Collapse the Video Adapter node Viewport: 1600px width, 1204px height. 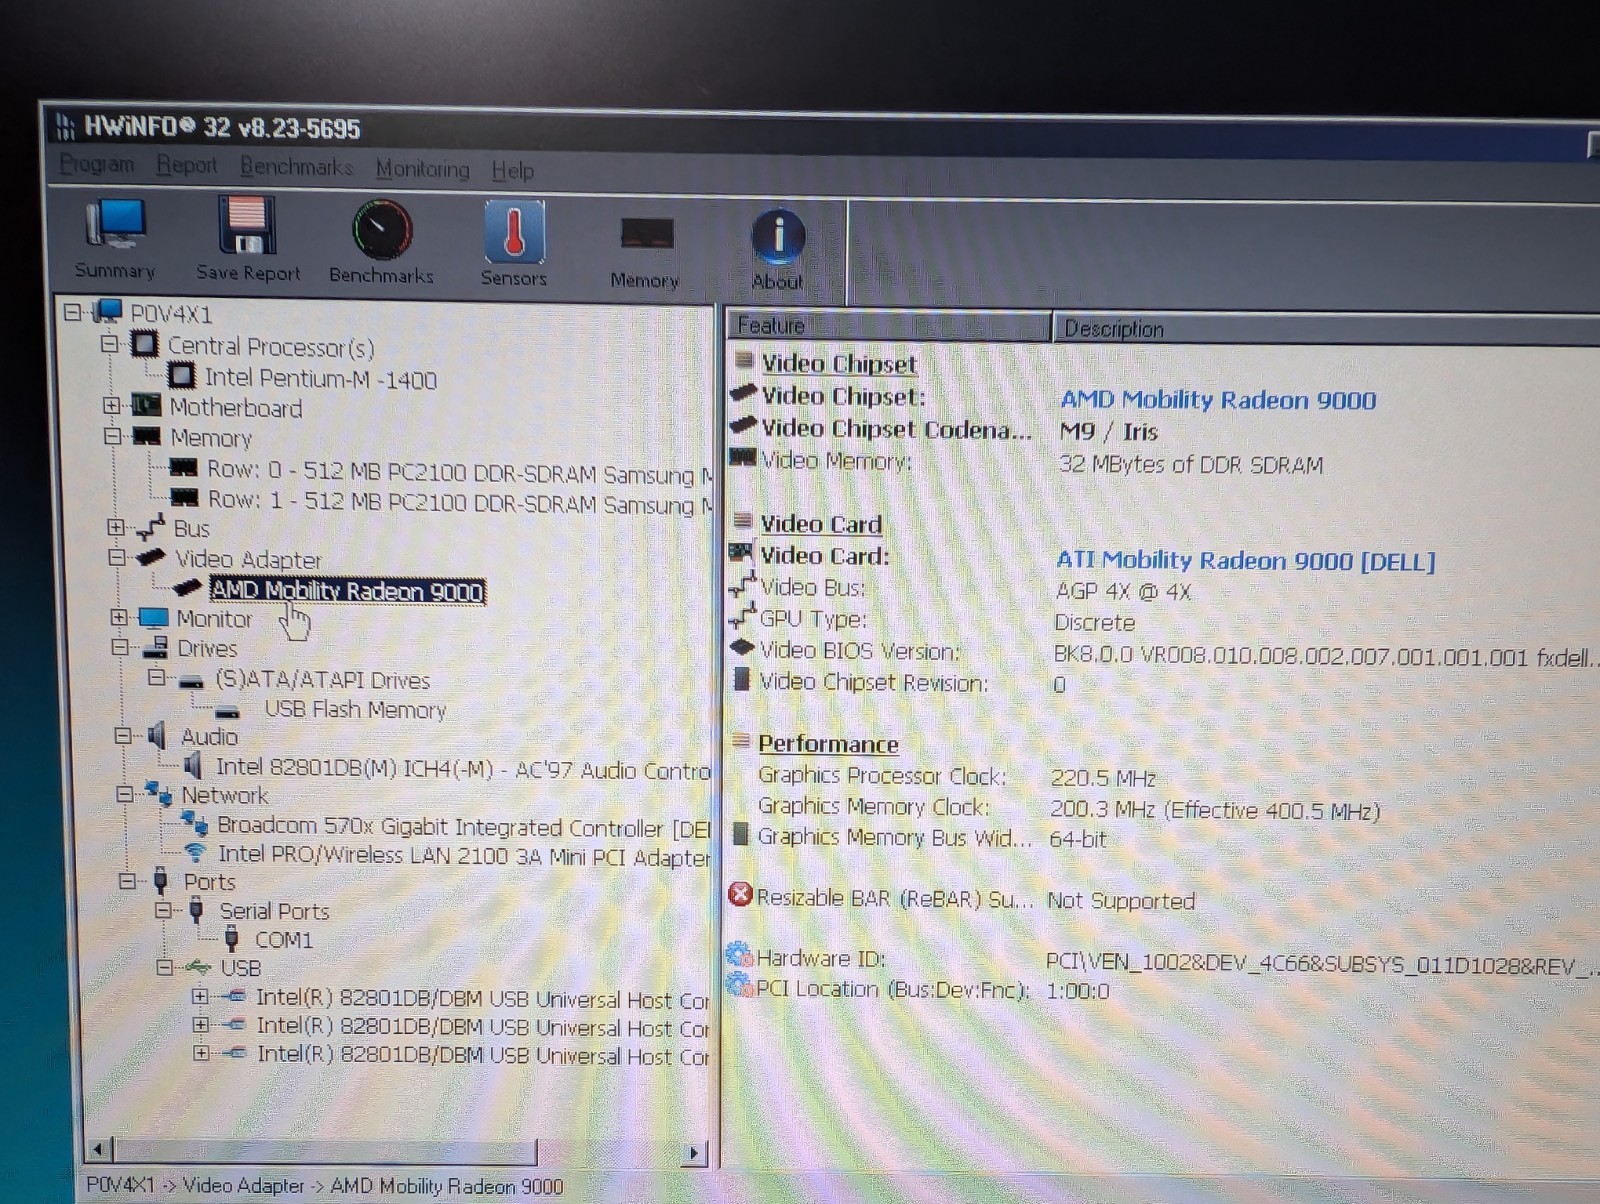click(x=116, y=556)
